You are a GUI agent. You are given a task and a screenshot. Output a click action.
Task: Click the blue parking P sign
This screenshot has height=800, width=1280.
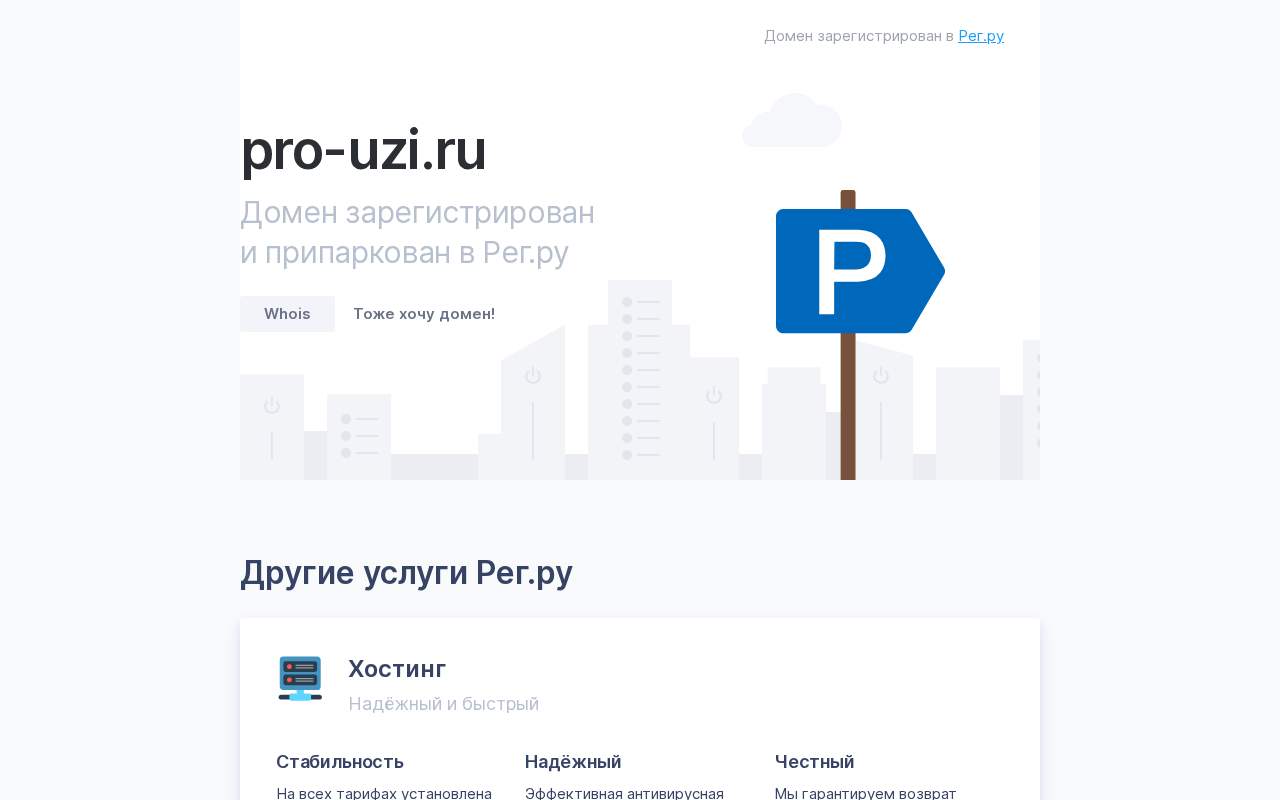pyautogui.click(x=860, y=271)
